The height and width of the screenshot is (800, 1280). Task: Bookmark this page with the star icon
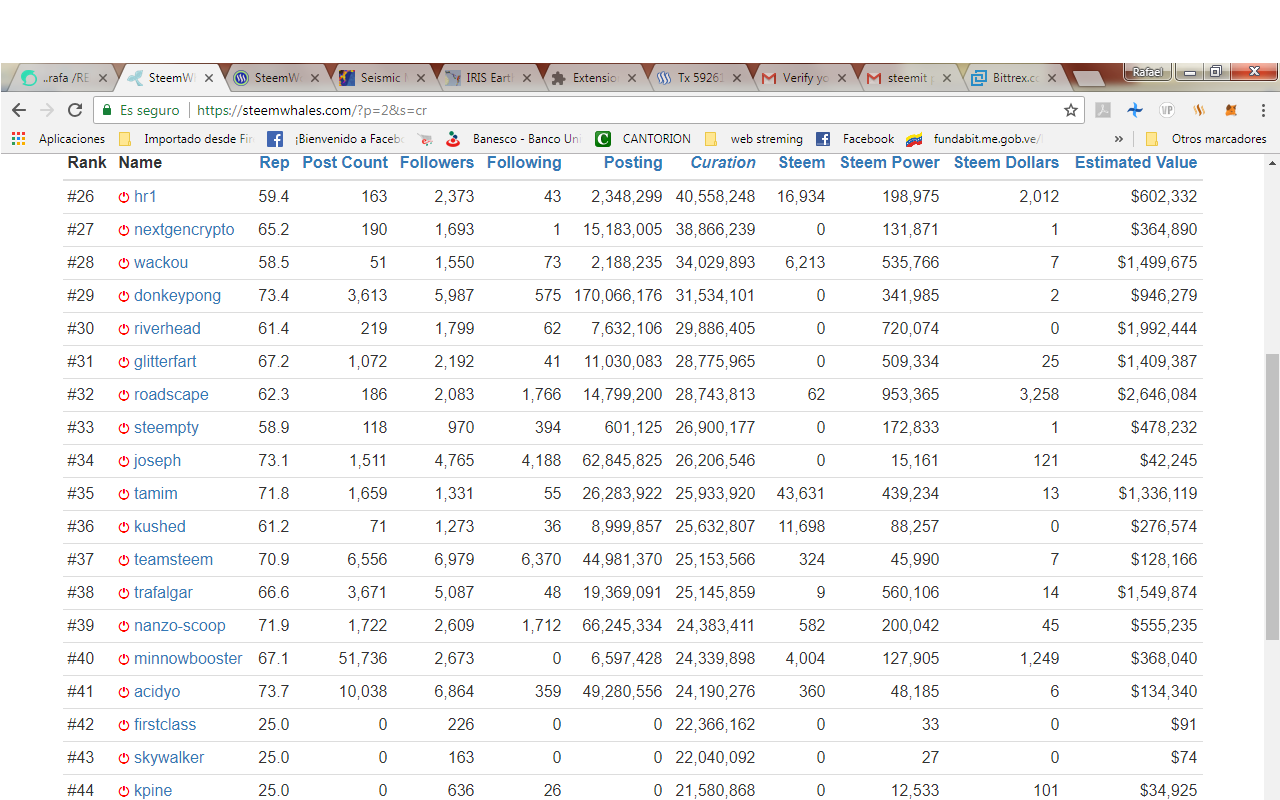[x=1071, y=110]
